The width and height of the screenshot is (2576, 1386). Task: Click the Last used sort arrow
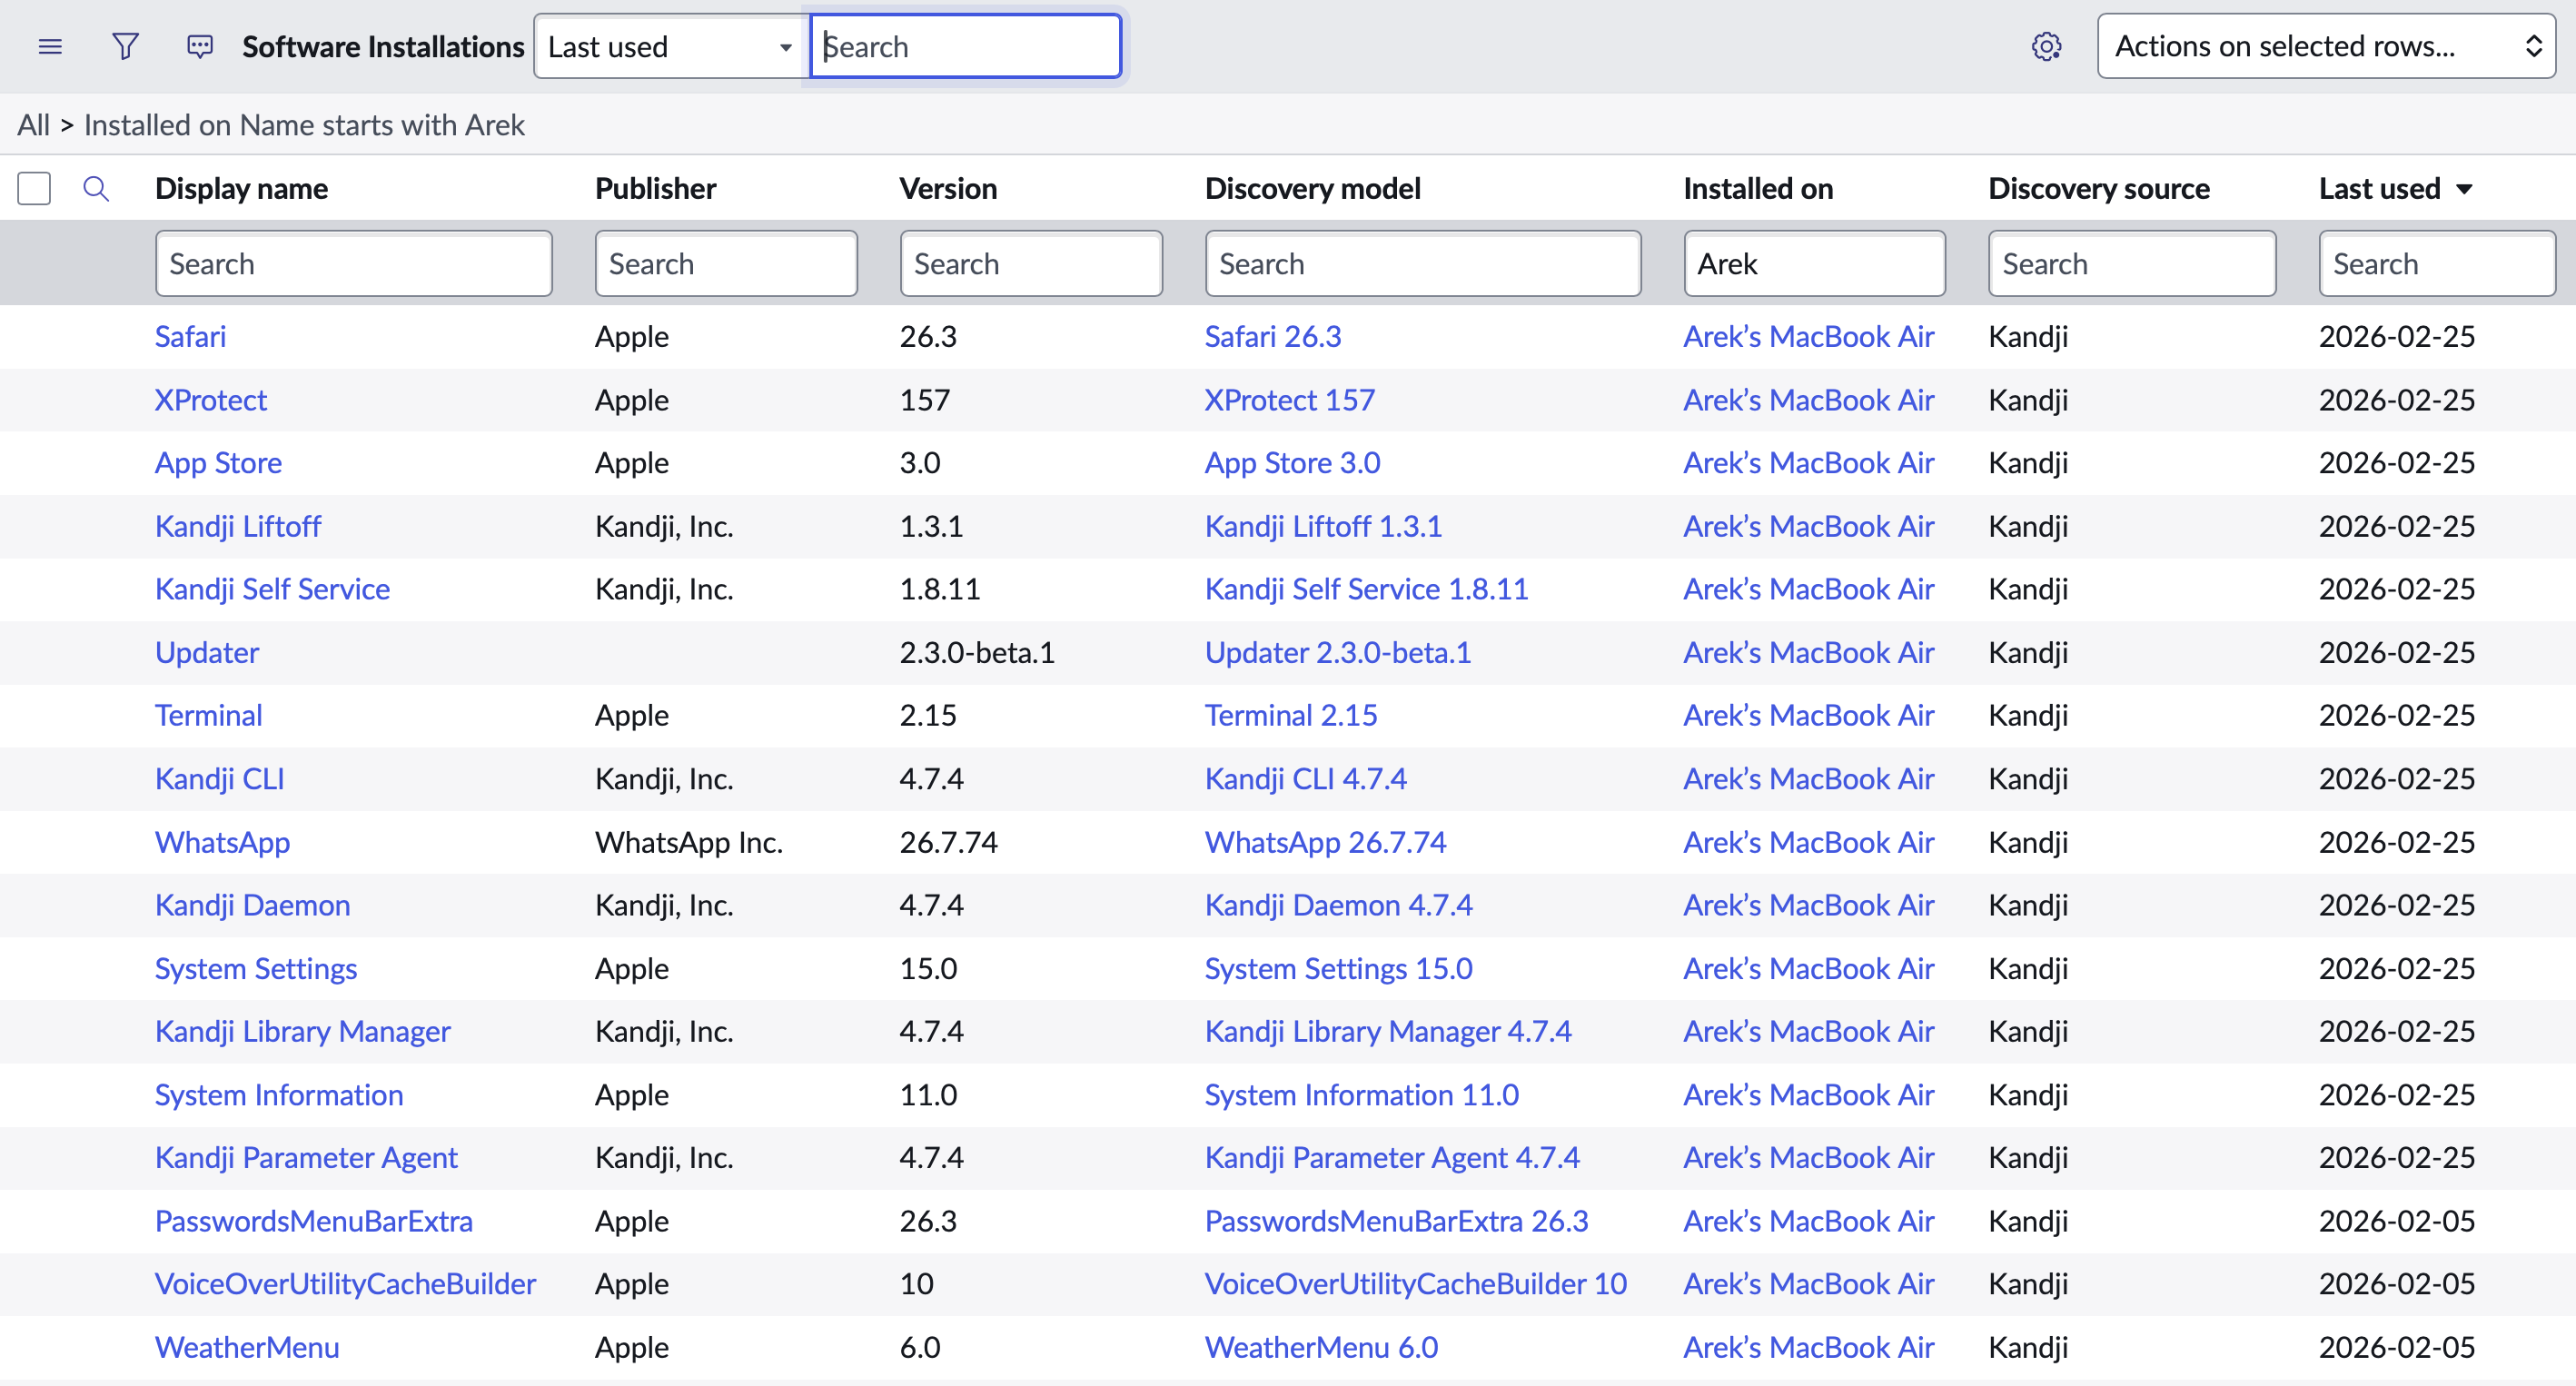(x=2464, y=189)
